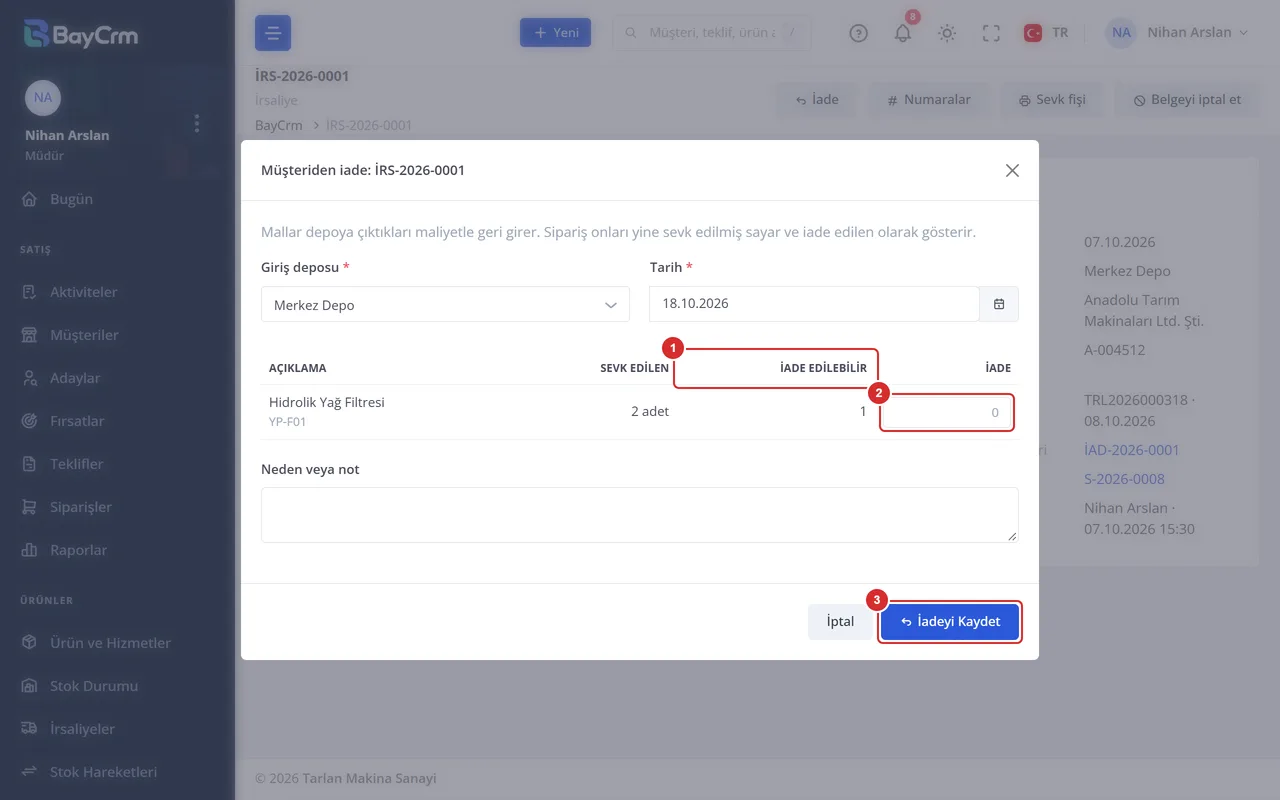This screenshot has width=1280, height=800.
Task: Click the Tarih date input field
Action: click(814, 304)
